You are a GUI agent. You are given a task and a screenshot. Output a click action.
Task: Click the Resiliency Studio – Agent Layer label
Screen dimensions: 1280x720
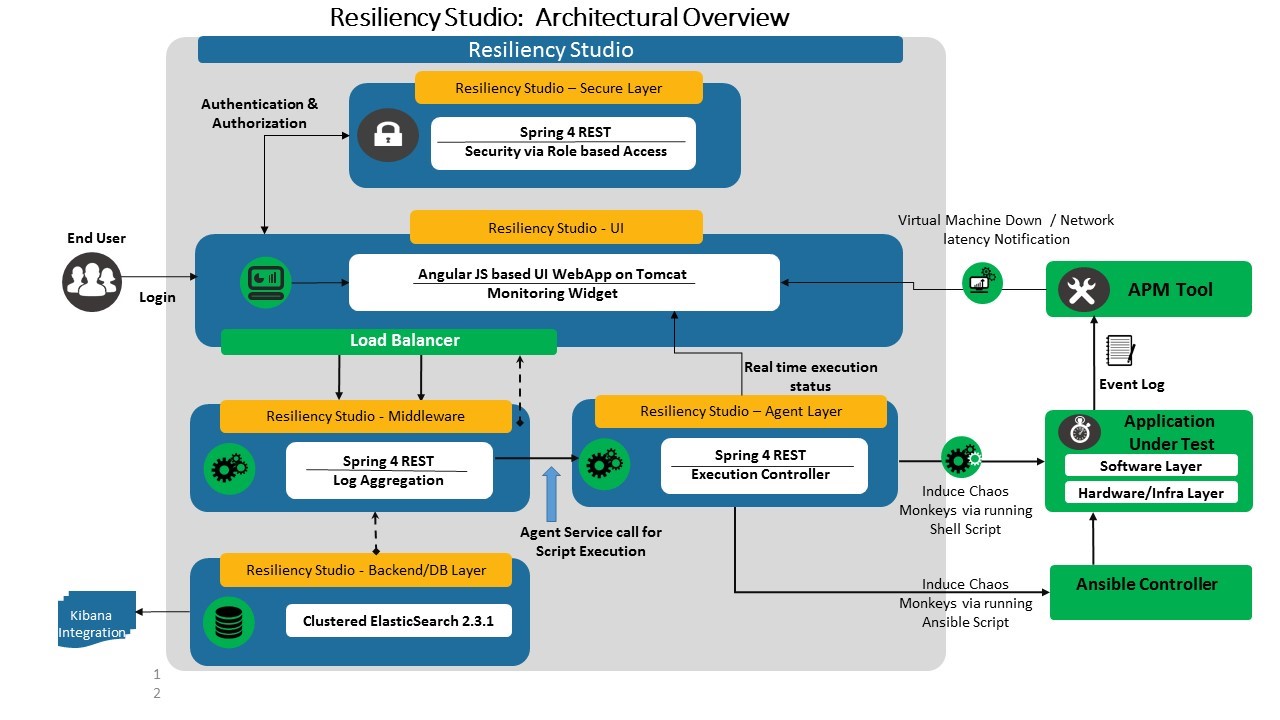pos(741,411)
